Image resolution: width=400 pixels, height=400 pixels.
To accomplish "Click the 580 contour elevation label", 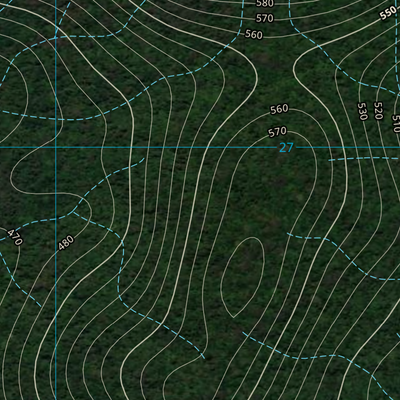I will coord(265,4).
